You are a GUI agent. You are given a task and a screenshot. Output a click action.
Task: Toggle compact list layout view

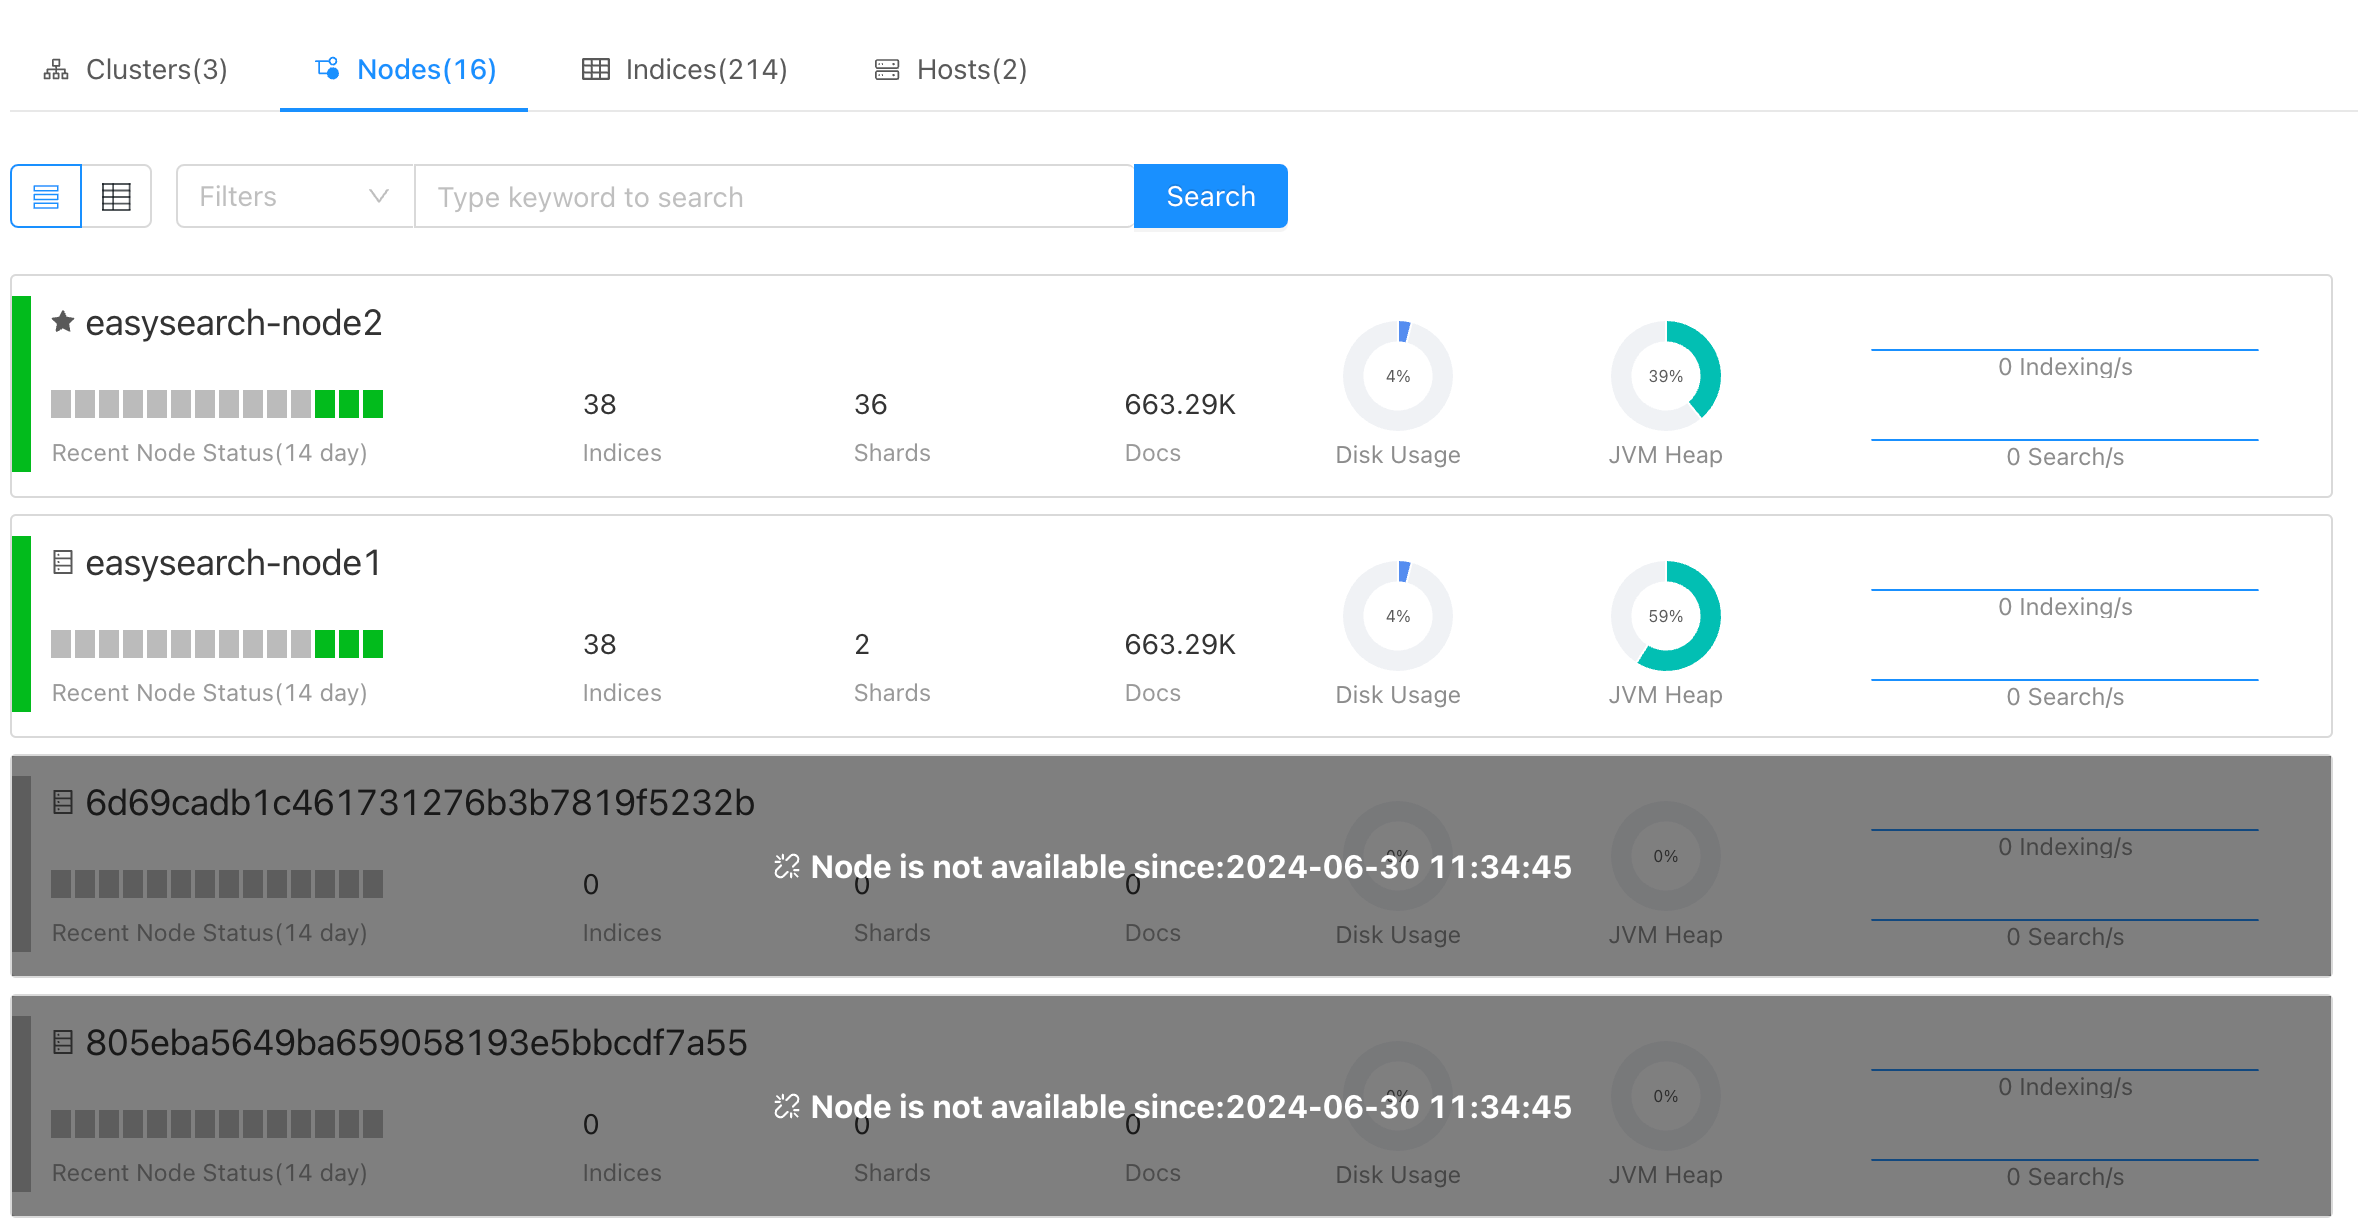[x=45, y=196]
